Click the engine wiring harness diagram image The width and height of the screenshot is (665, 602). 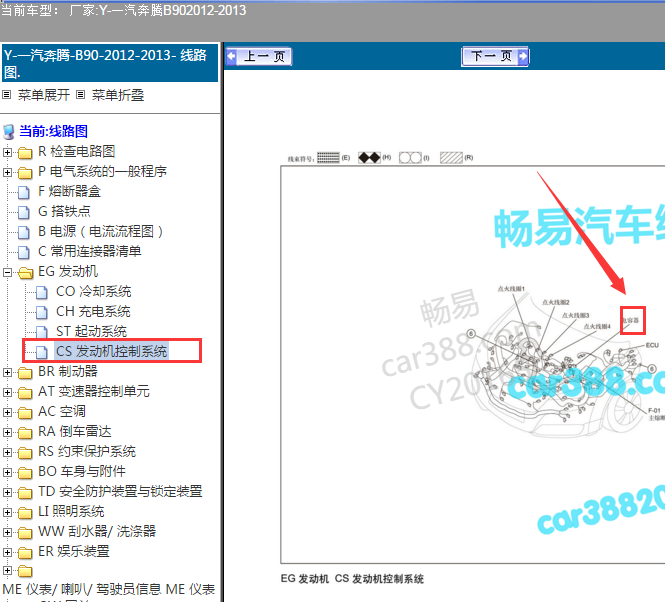pyautogui.click(x=560, y=361)
